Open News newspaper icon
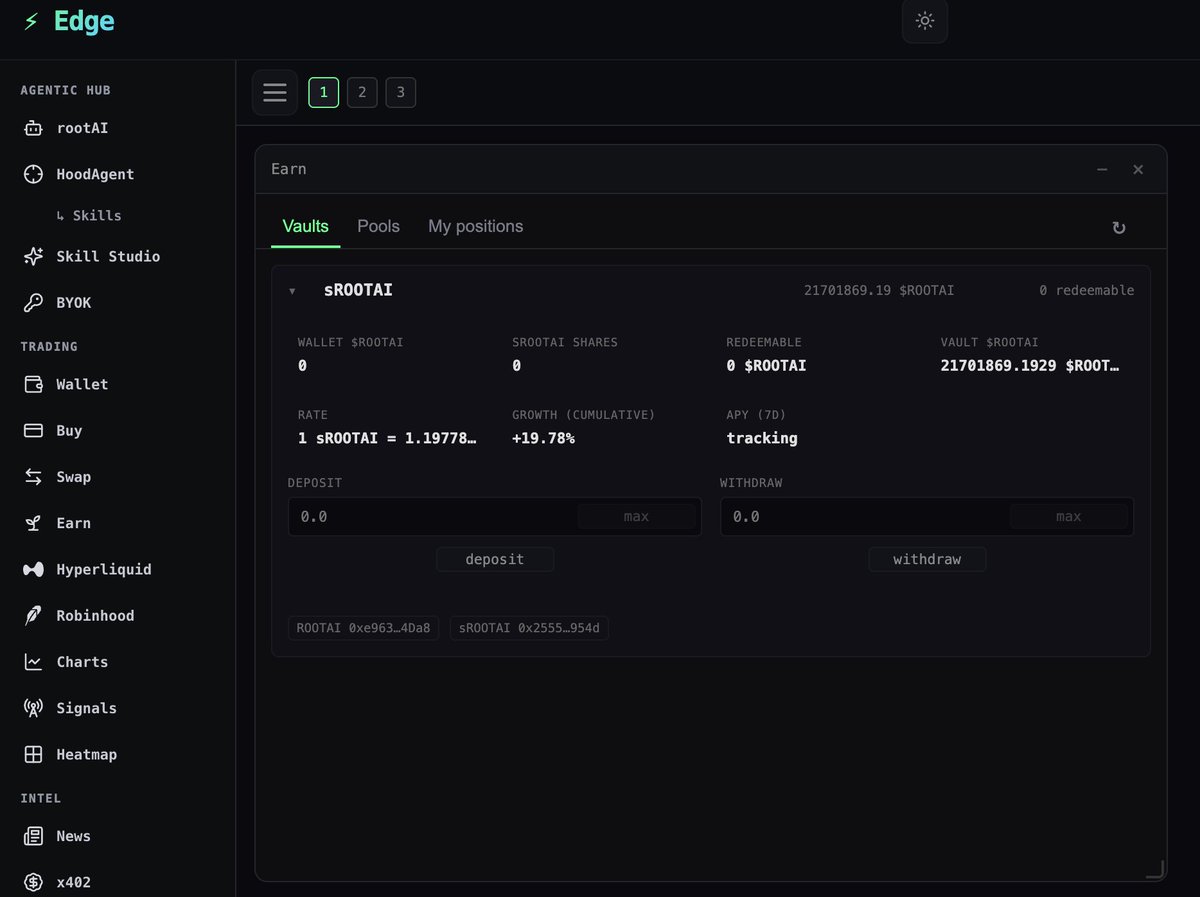Viewport: 1200px width, 897px height. (33, 836)
